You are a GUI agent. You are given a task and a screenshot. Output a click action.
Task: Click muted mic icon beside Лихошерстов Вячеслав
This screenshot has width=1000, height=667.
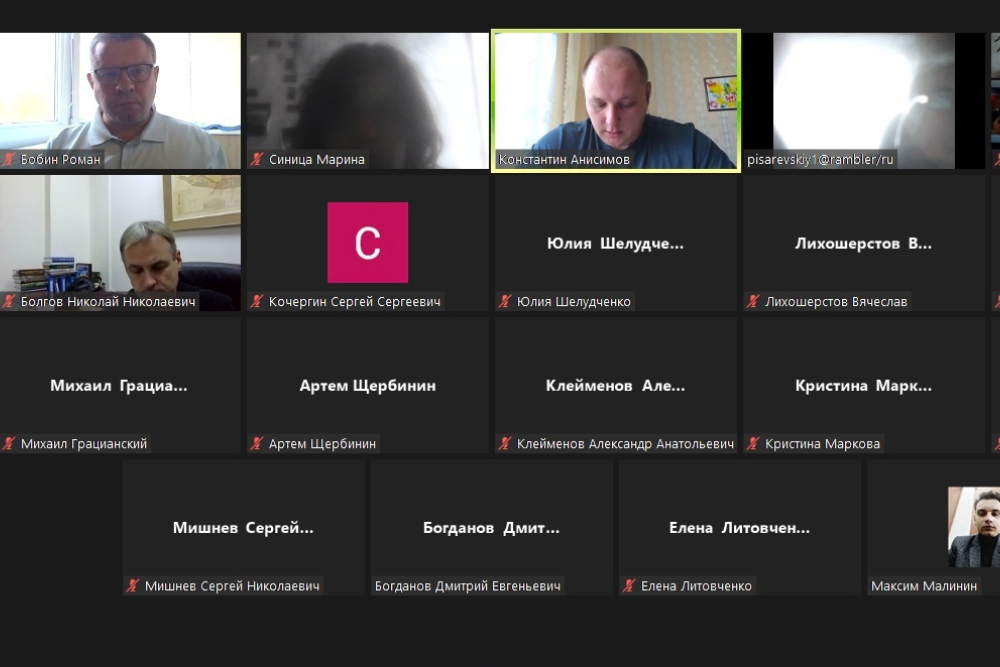(753, 302)
